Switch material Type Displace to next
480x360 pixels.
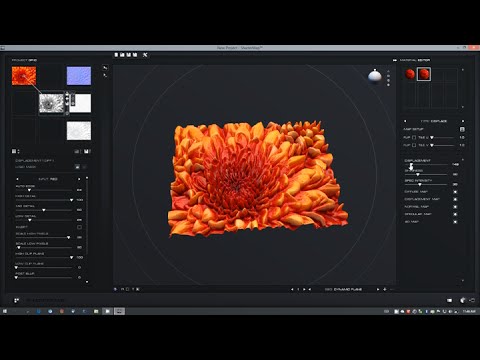[463, 121]
